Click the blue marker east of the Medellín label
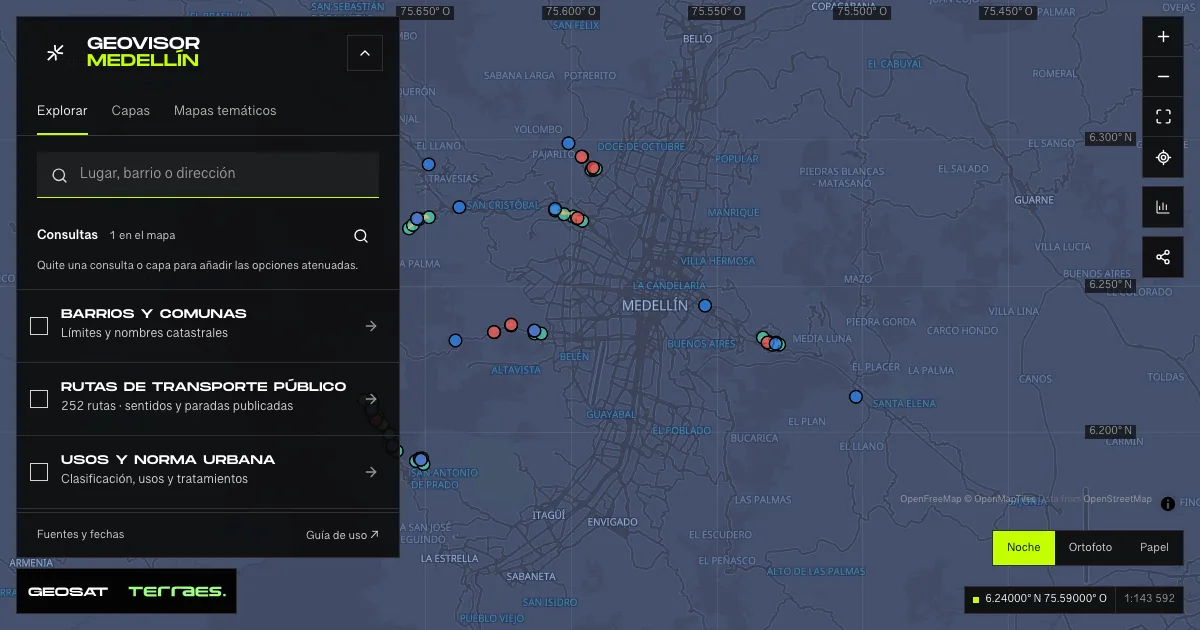Viewport: 1200px width, 630px height. [705, 306]
